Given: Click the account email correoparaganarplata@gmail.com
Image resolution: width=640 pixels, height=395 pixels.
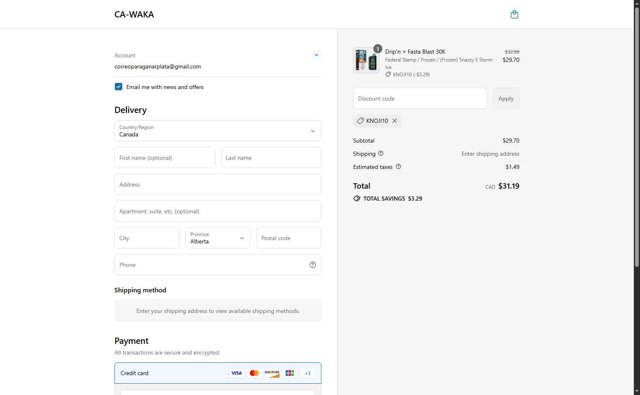Looking at the screenshot, I should coord(158,67).
